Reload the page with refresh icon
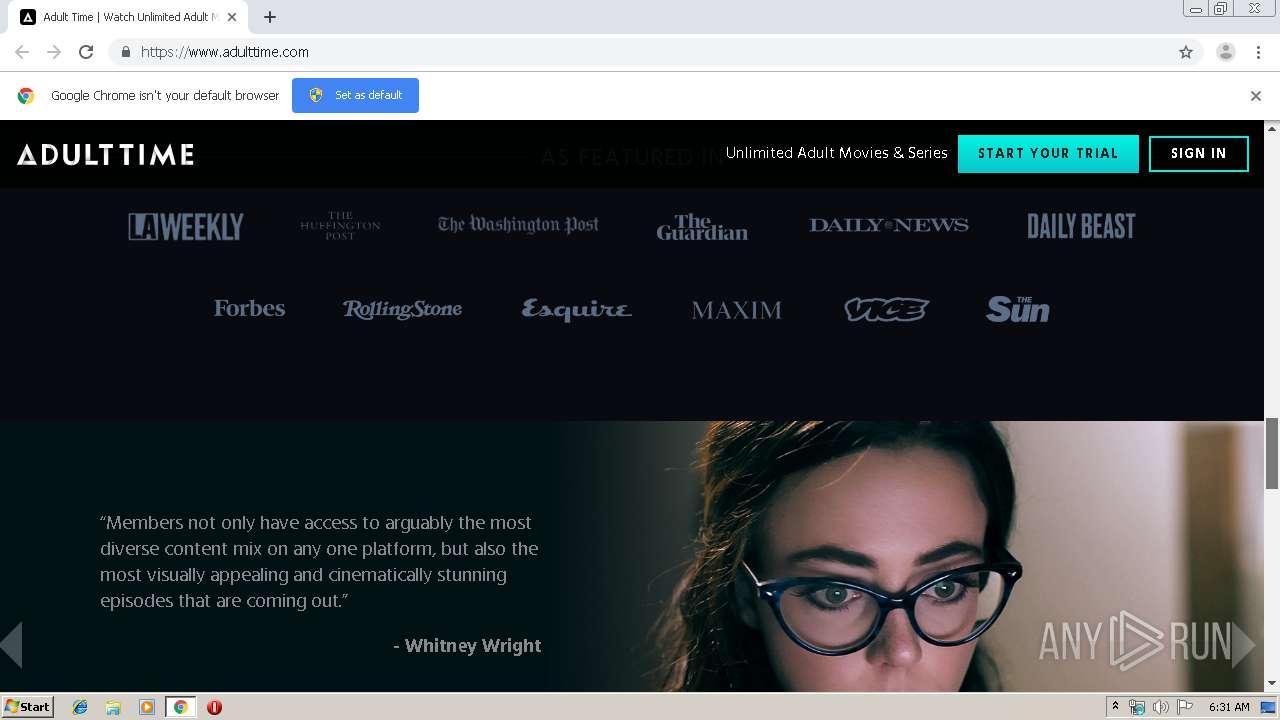This screenshot has width=1280, height=720. 86,52
